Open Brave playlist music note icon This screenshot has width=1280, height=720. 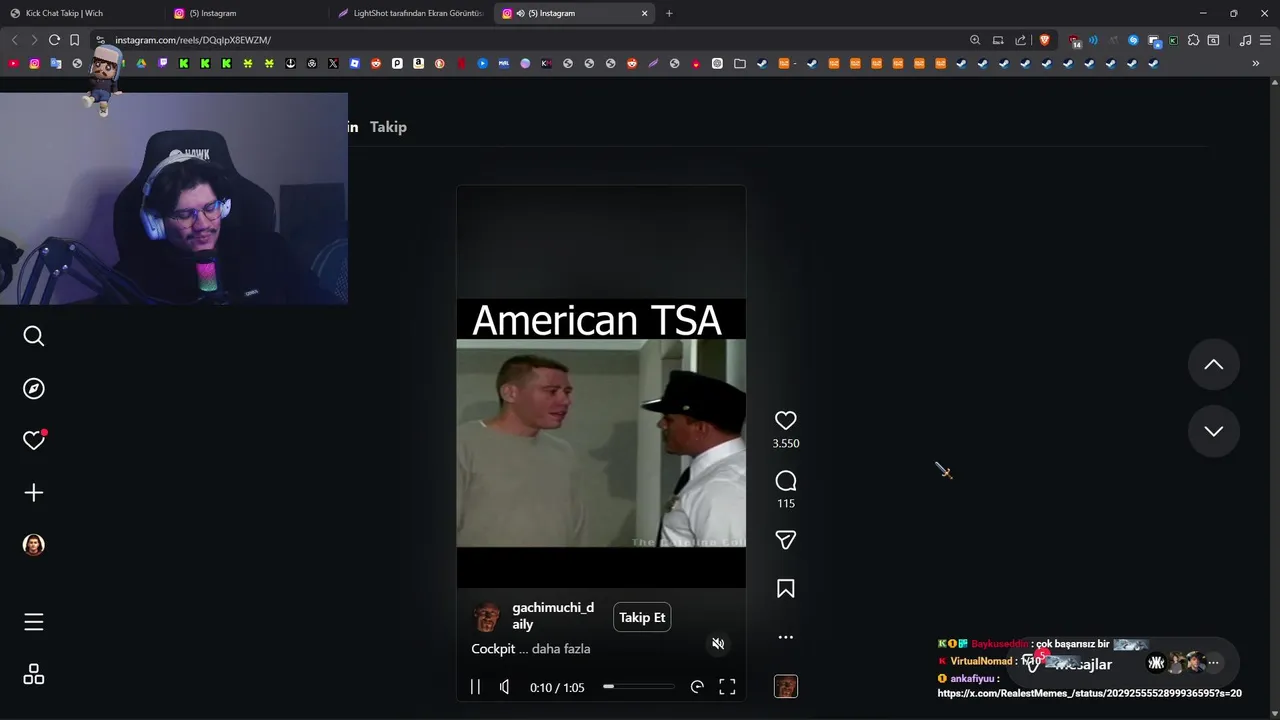click(x=1245, y=40)
